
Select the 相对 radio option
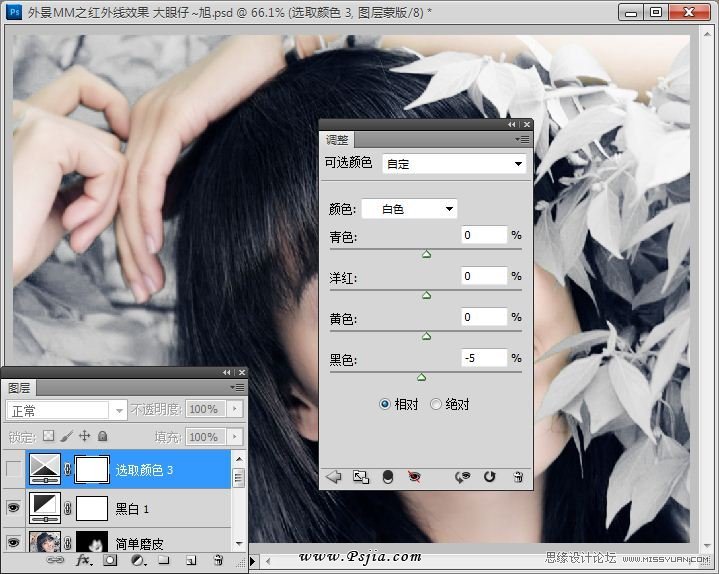(385, 404)
